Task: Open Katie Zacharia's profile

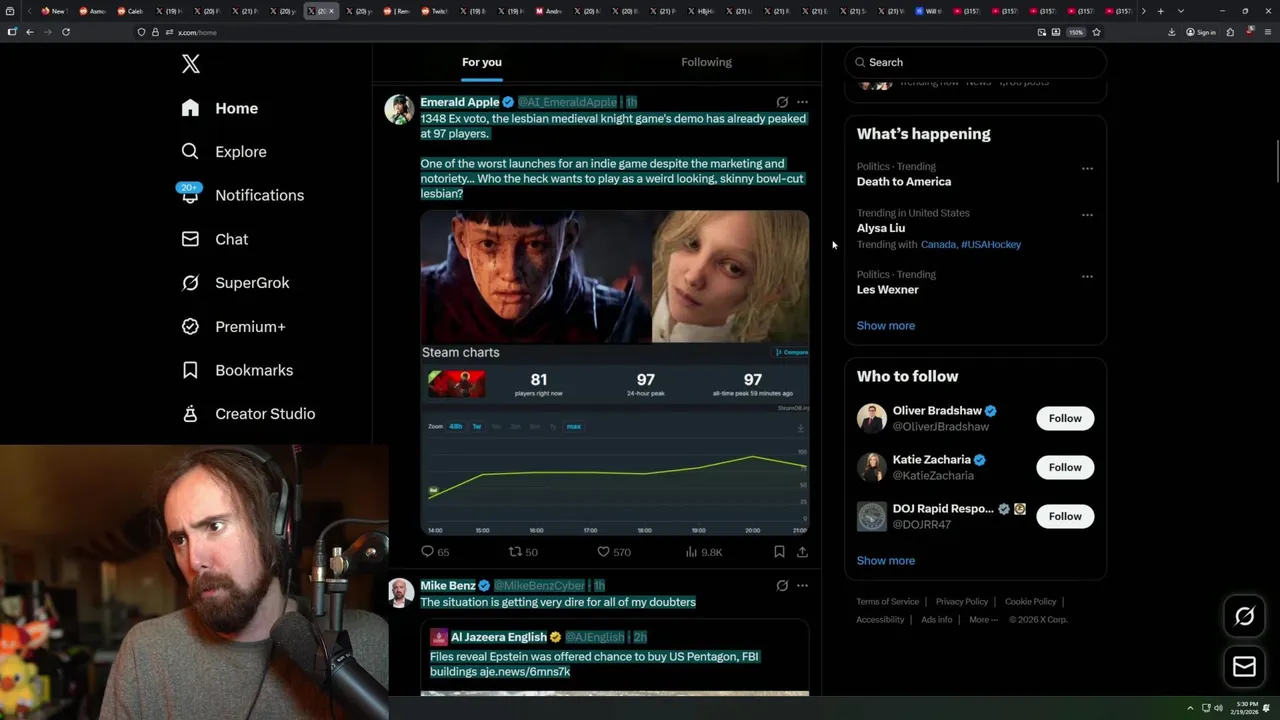Action: 932,460
